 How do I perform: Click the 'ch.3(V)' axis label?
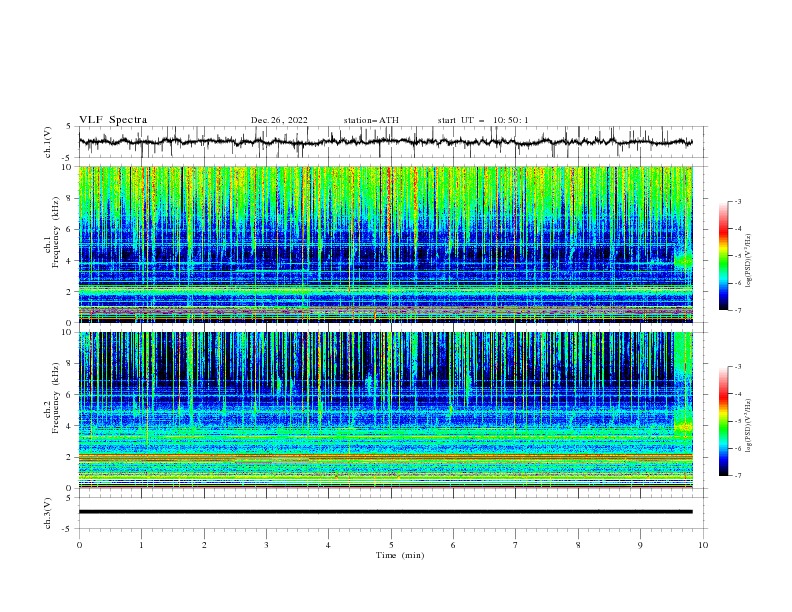[x=48, y=513]
